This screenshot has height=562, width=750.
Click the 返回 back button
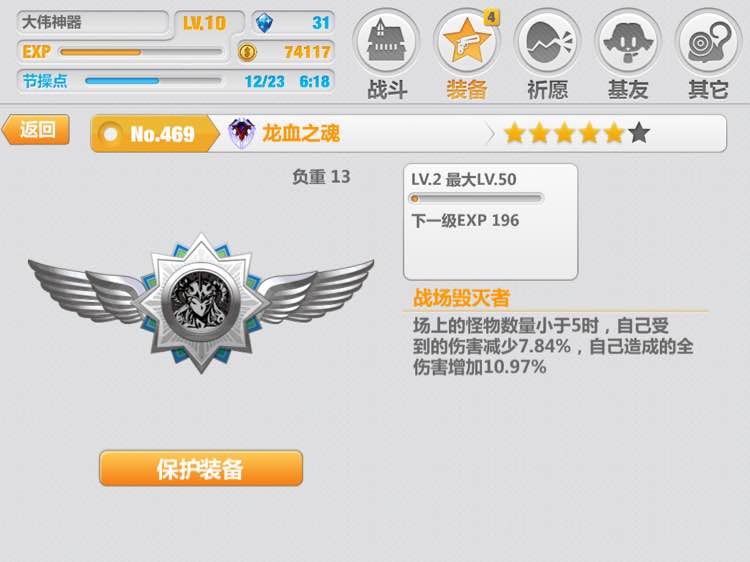pos(36,129)
